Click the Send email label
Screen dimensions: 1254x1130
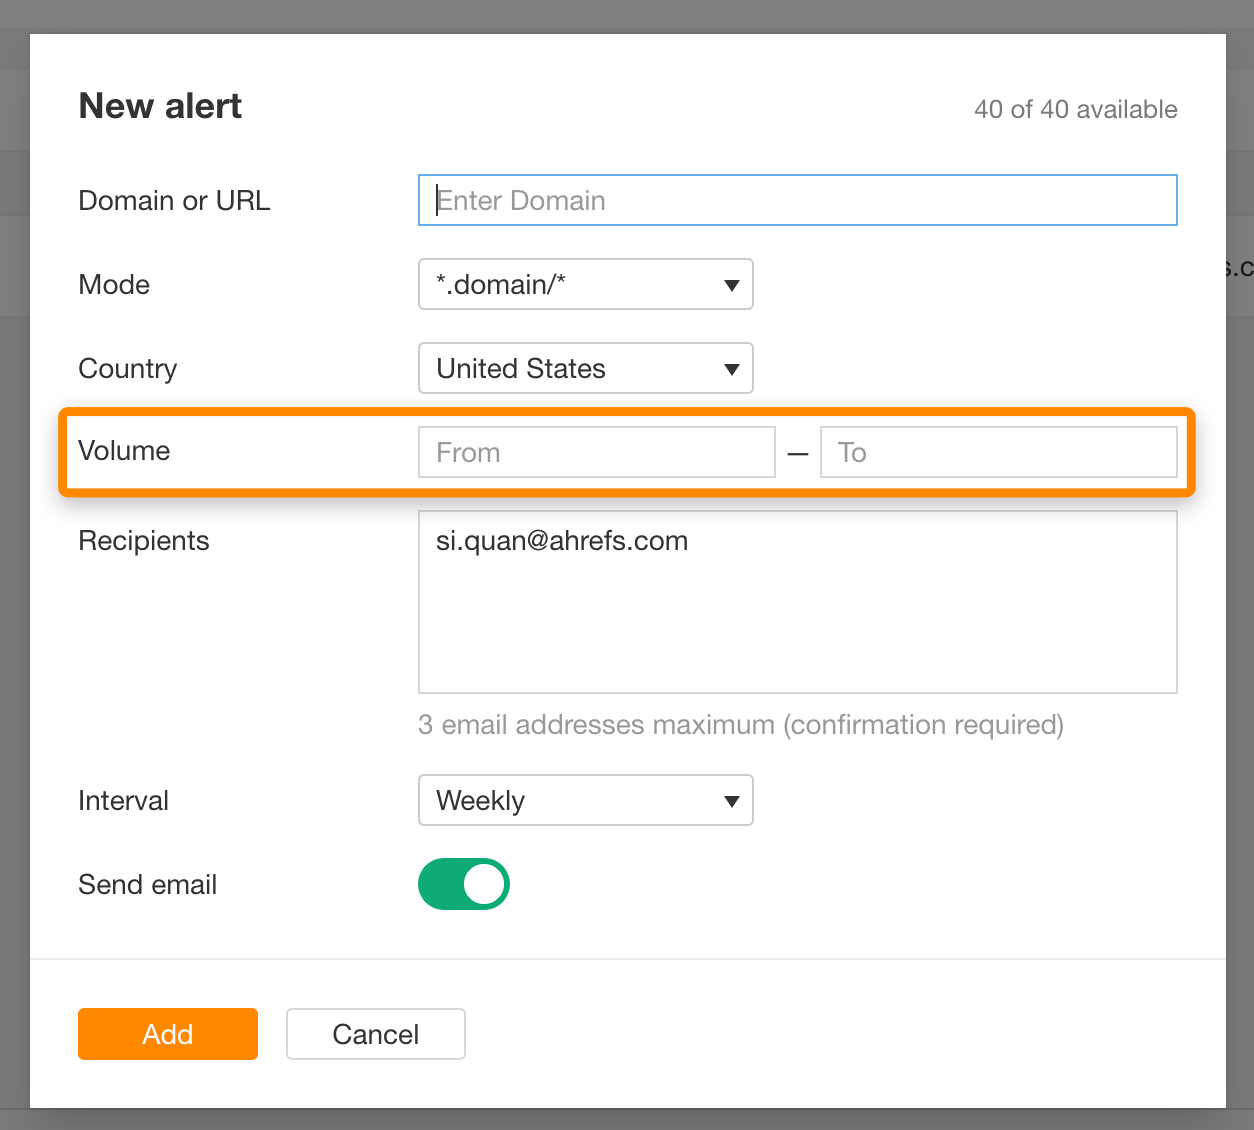point(147,885)
